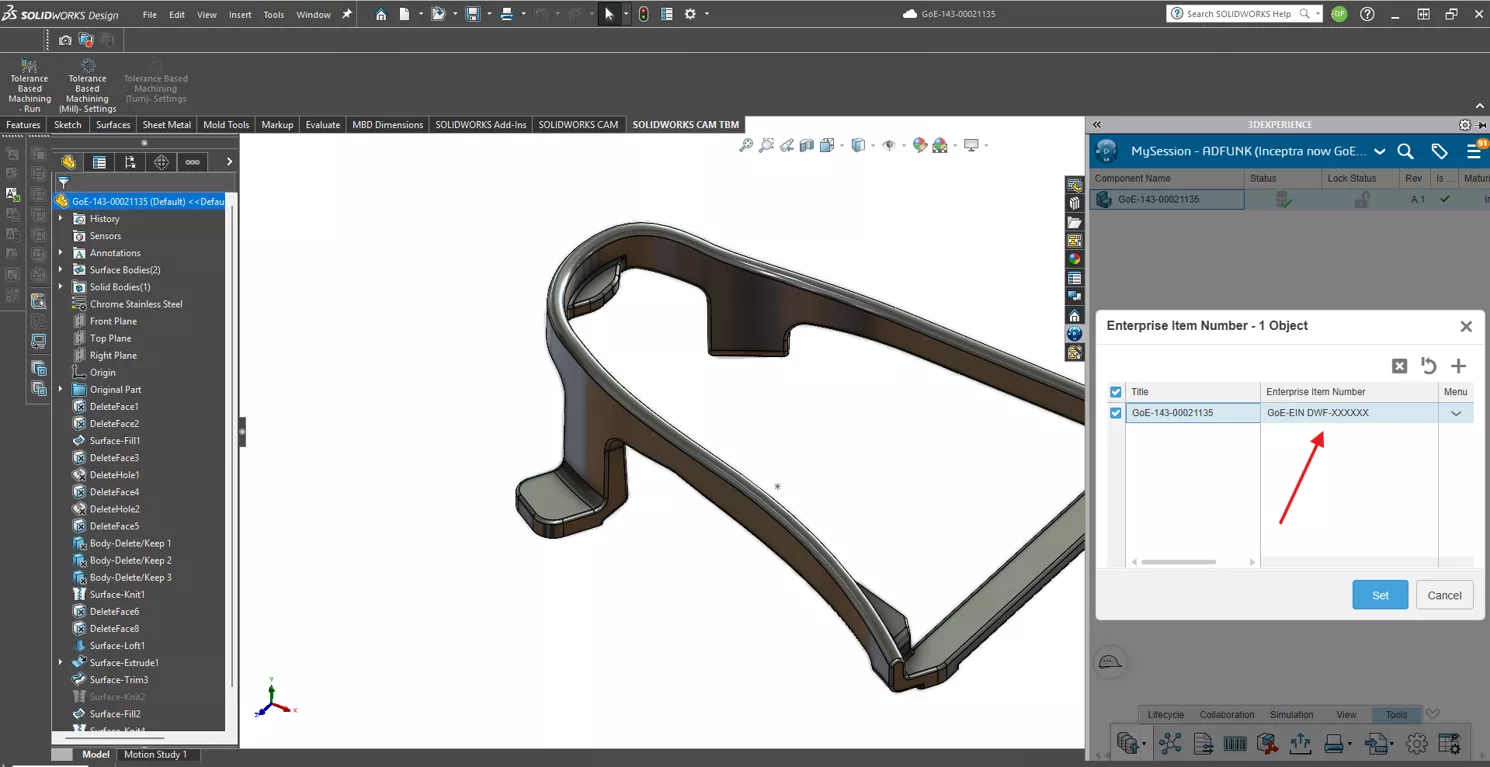1490x767 pixels.
Task: Click the Edit Appearance color sphere icon
Action: click(920, 145)
